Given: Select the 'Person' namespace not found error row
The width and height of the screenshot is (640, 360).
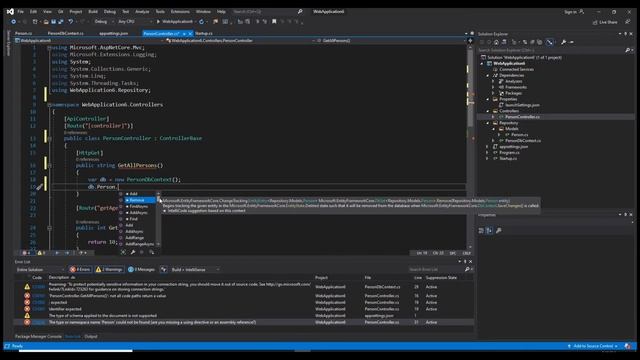Looking at the screenshot, I should (x=244, y=322).
